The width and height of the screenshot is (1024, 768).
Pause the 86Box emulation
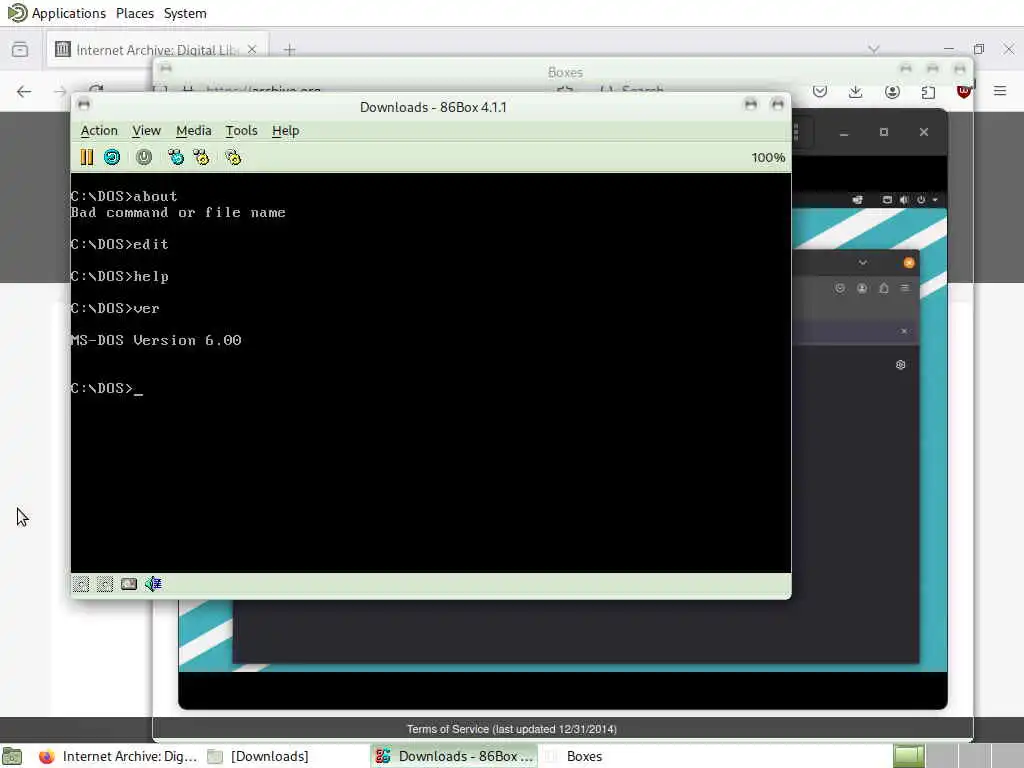(86, 157)
